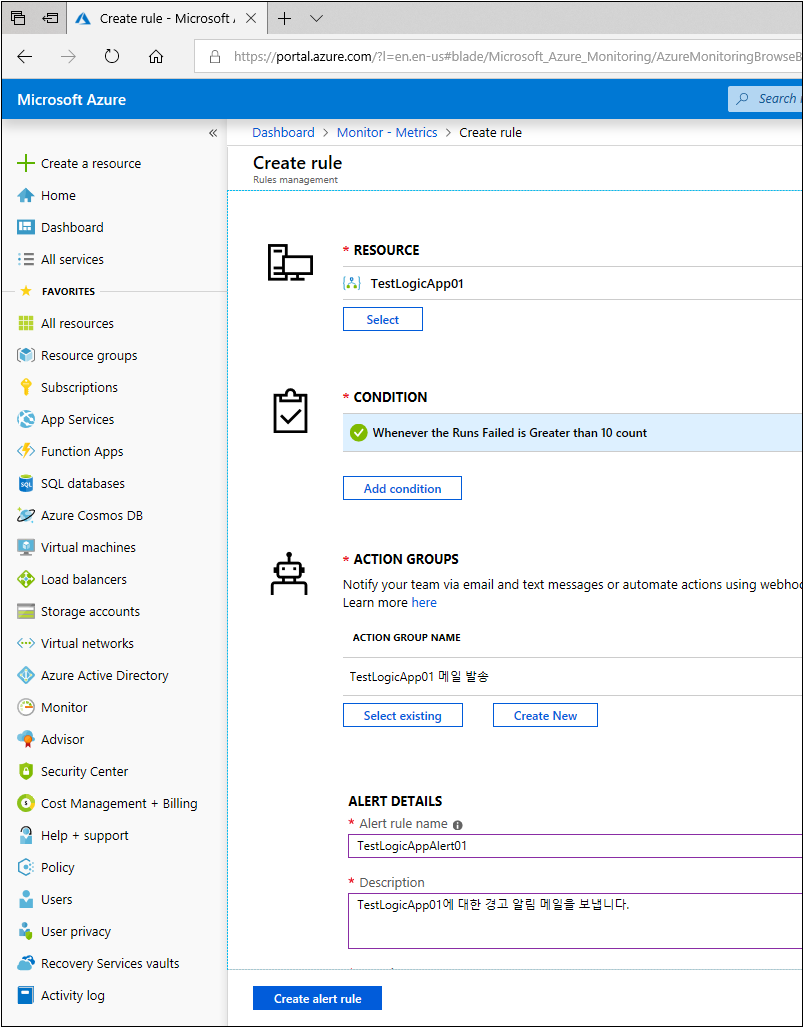
Task: Click the Microsoft Azure header title
Action: (x=71, y=100)
